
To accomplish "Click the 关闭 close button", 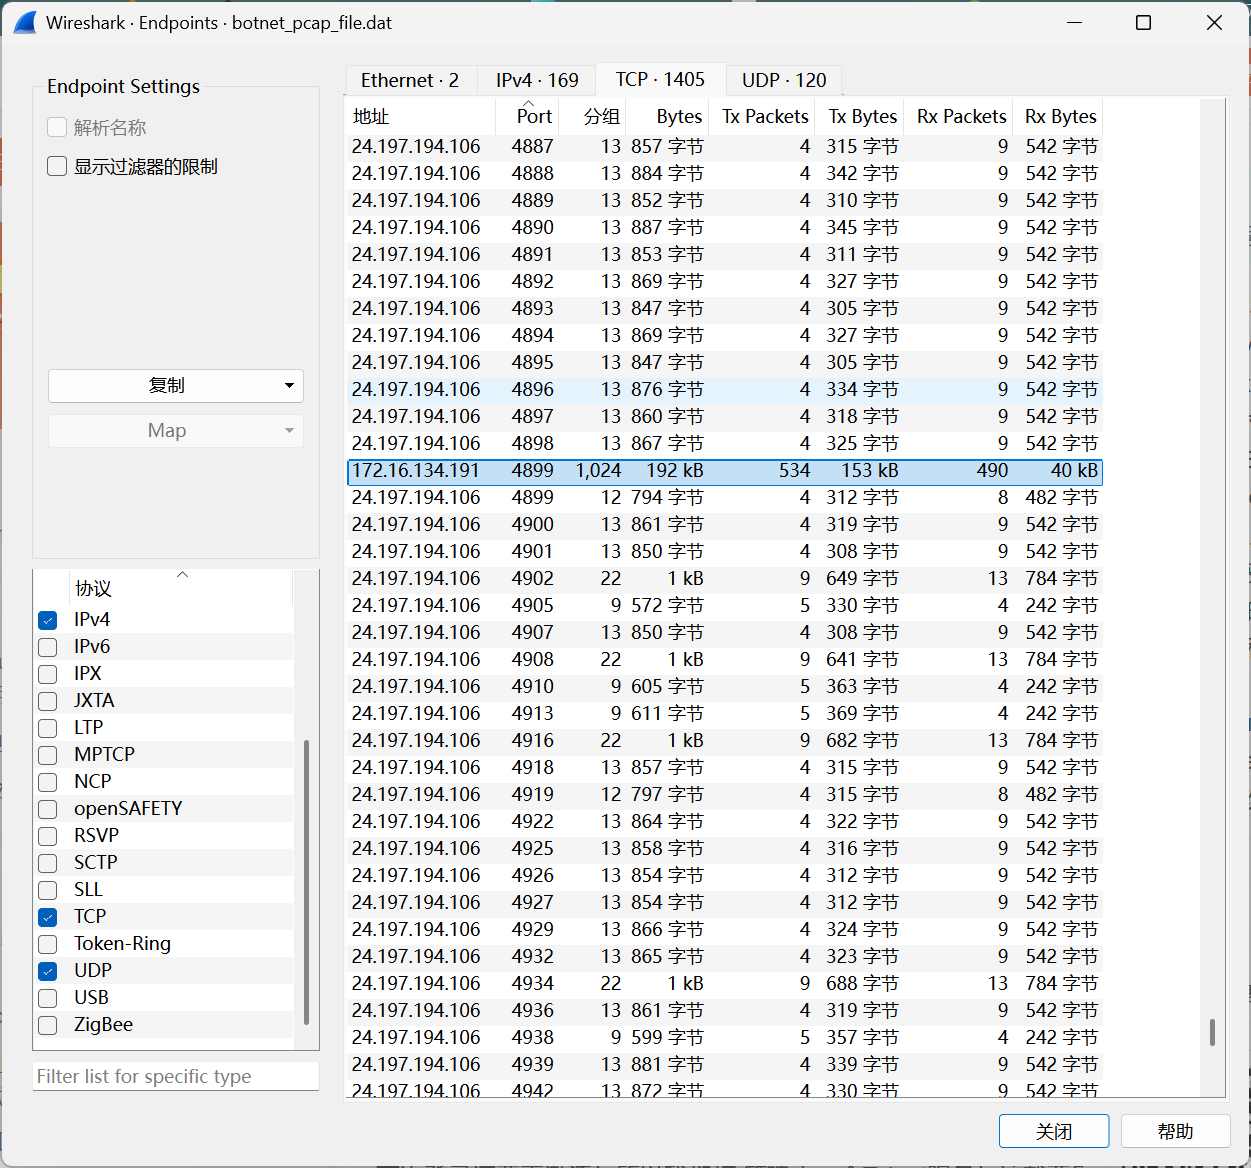I will (1054, 1131).
